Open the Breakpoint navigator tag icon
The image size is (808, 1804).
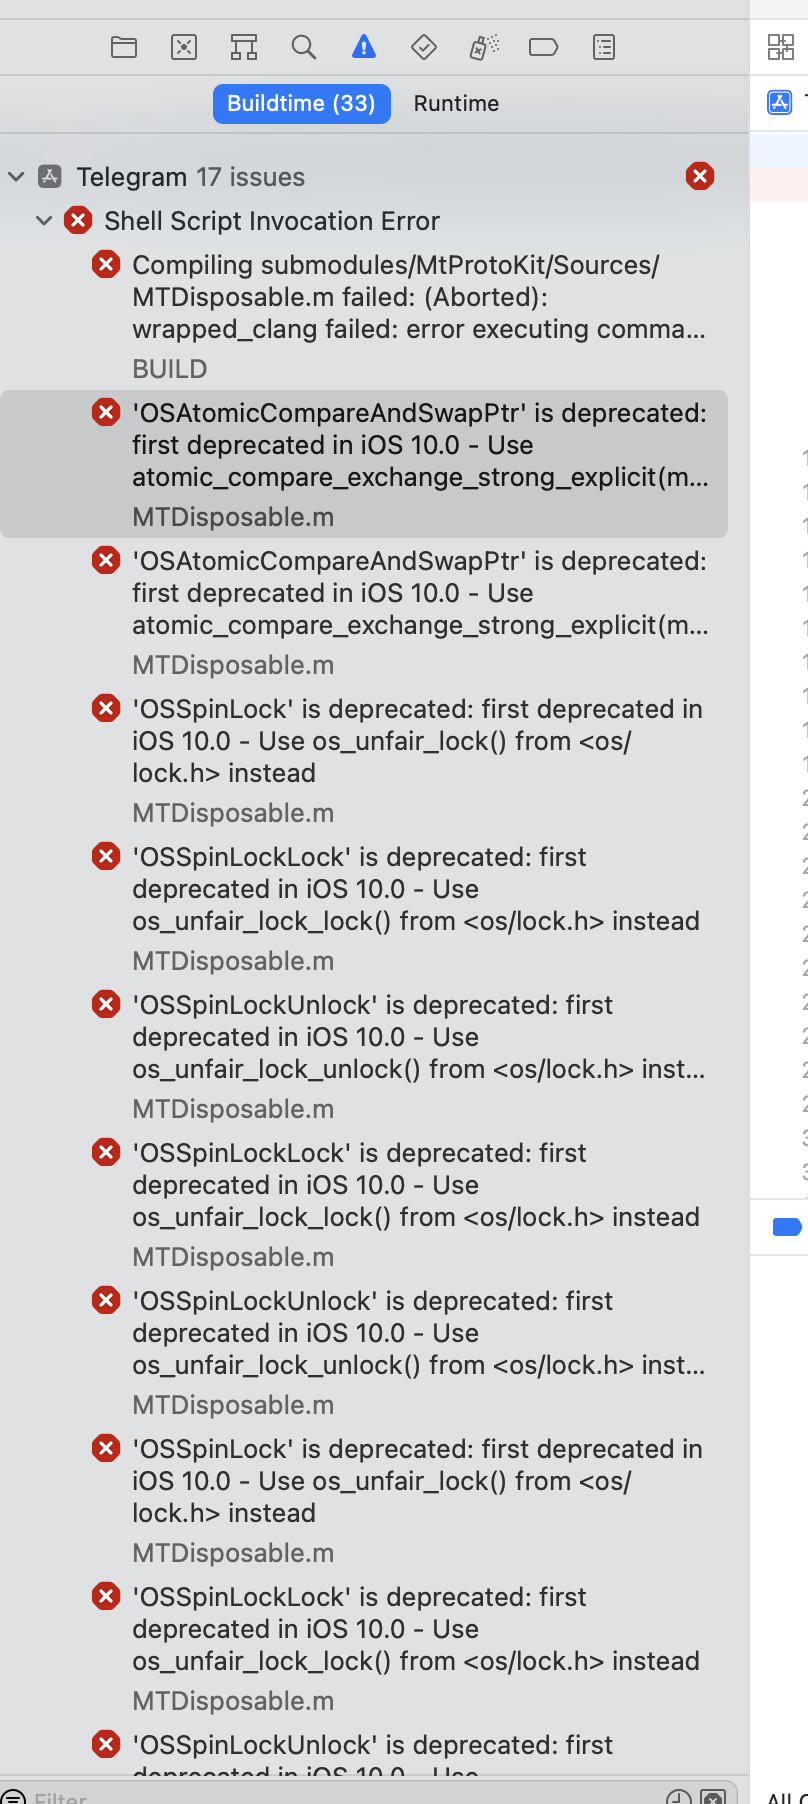[542, 46]
